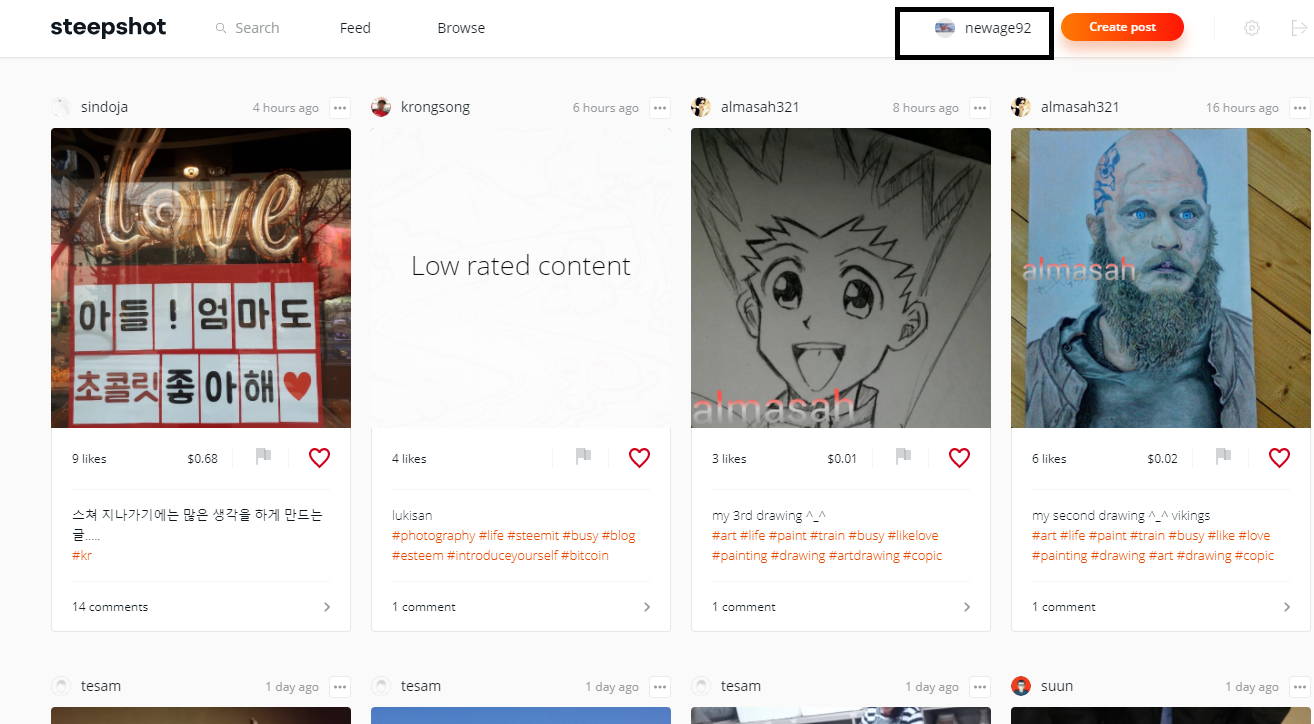Viewport: 1314px width, 724px height.
Task: Click suun's profile avatar
Action: tap(1021, 686)
